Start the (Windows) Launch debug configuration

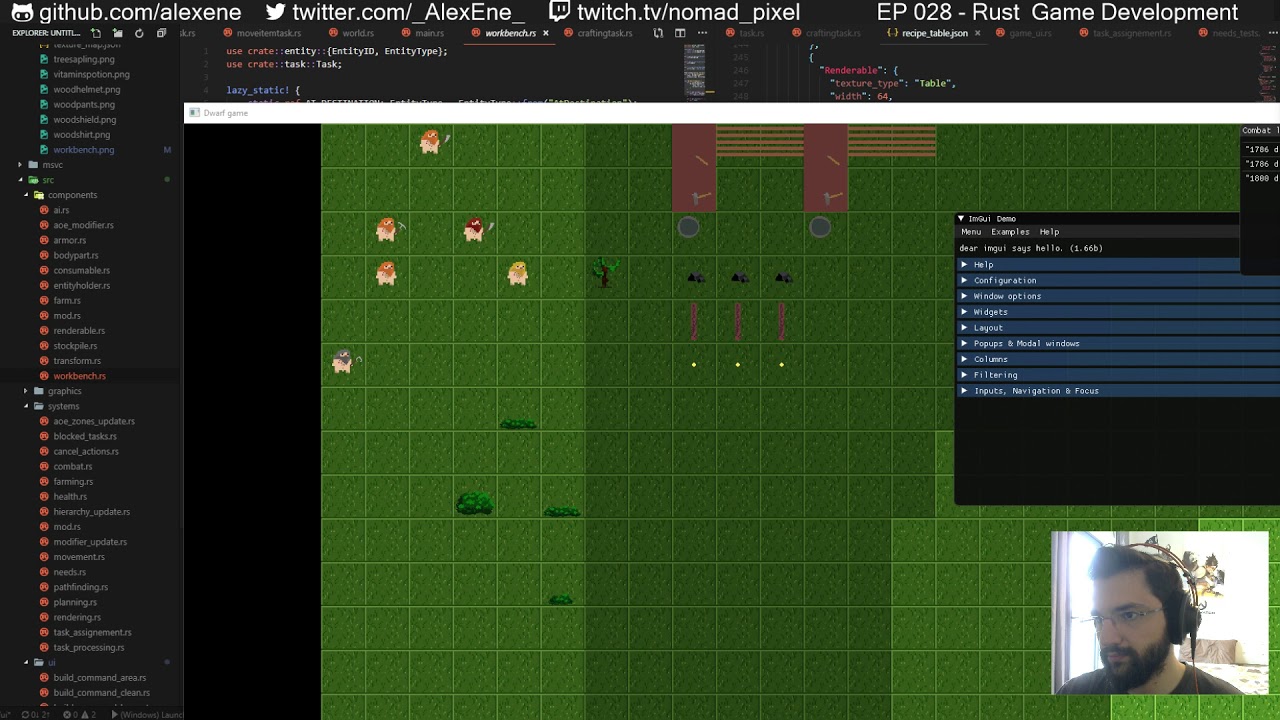148,714
